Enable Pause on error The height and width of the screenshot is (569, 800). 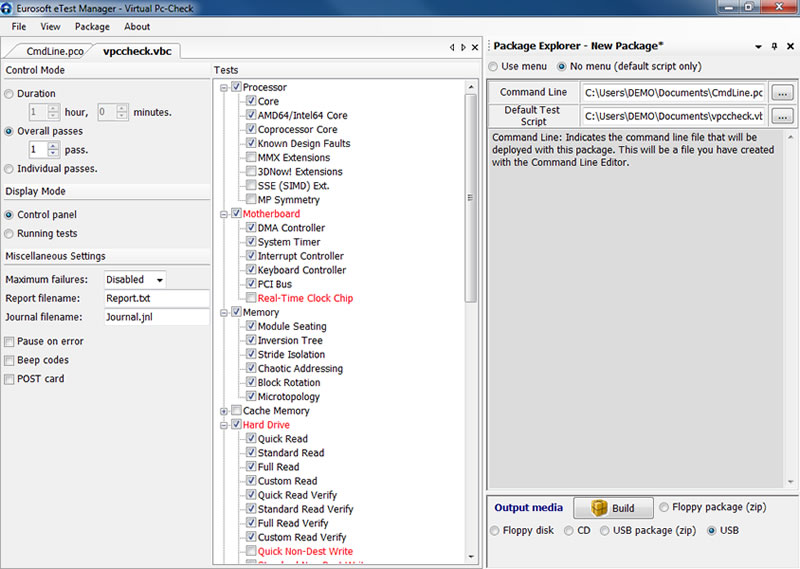pos(9,341)
